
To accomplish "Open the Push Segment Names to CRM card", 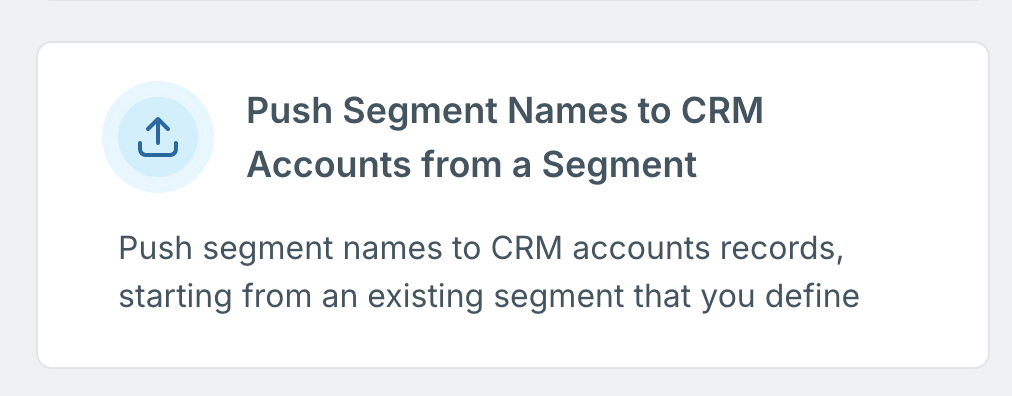I will [513, 205].
